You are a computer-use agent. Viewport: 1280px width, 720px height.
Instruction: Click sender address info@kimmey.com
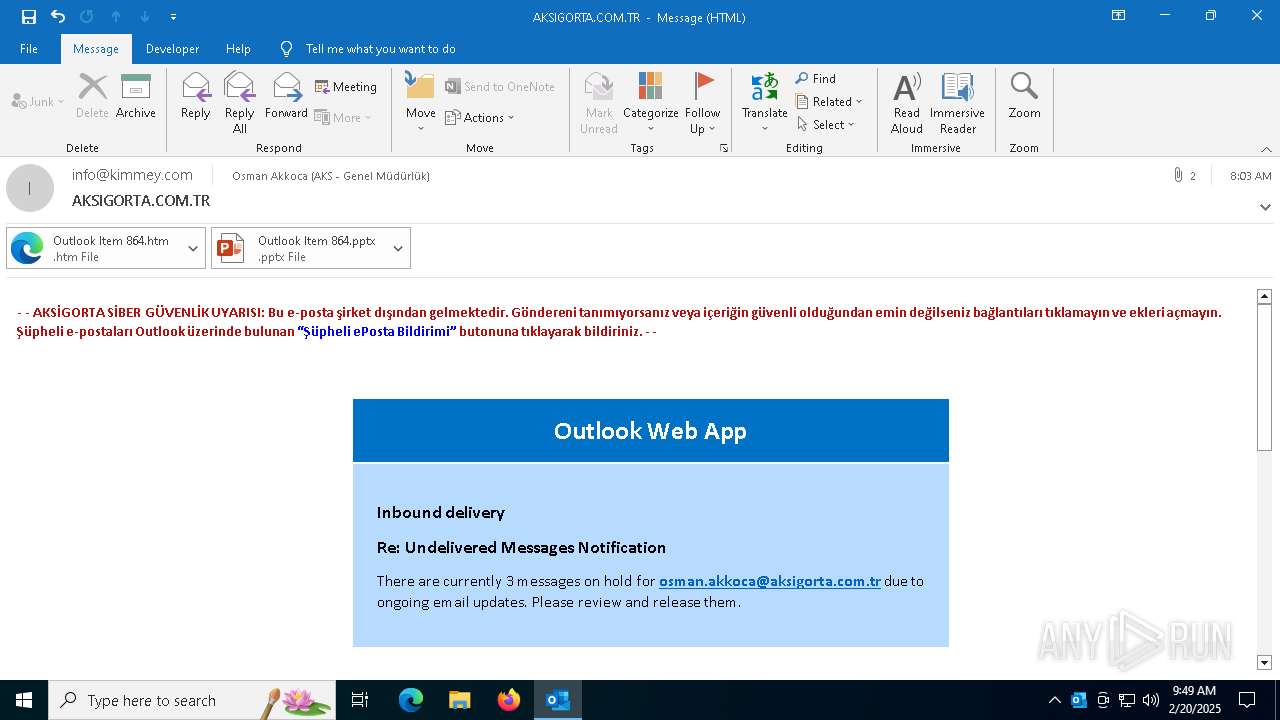[132, 174]
